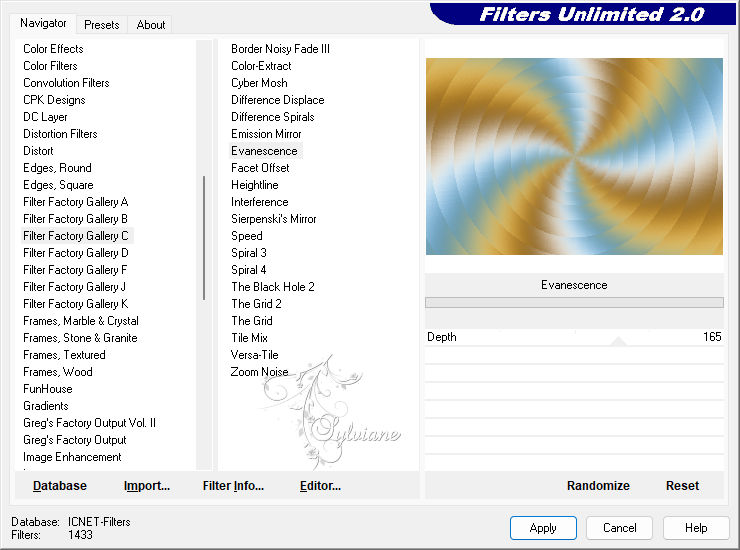Viewport: 740px width, 550px height.
Task: Randomize the filter settings
Action: click(598, 485)
